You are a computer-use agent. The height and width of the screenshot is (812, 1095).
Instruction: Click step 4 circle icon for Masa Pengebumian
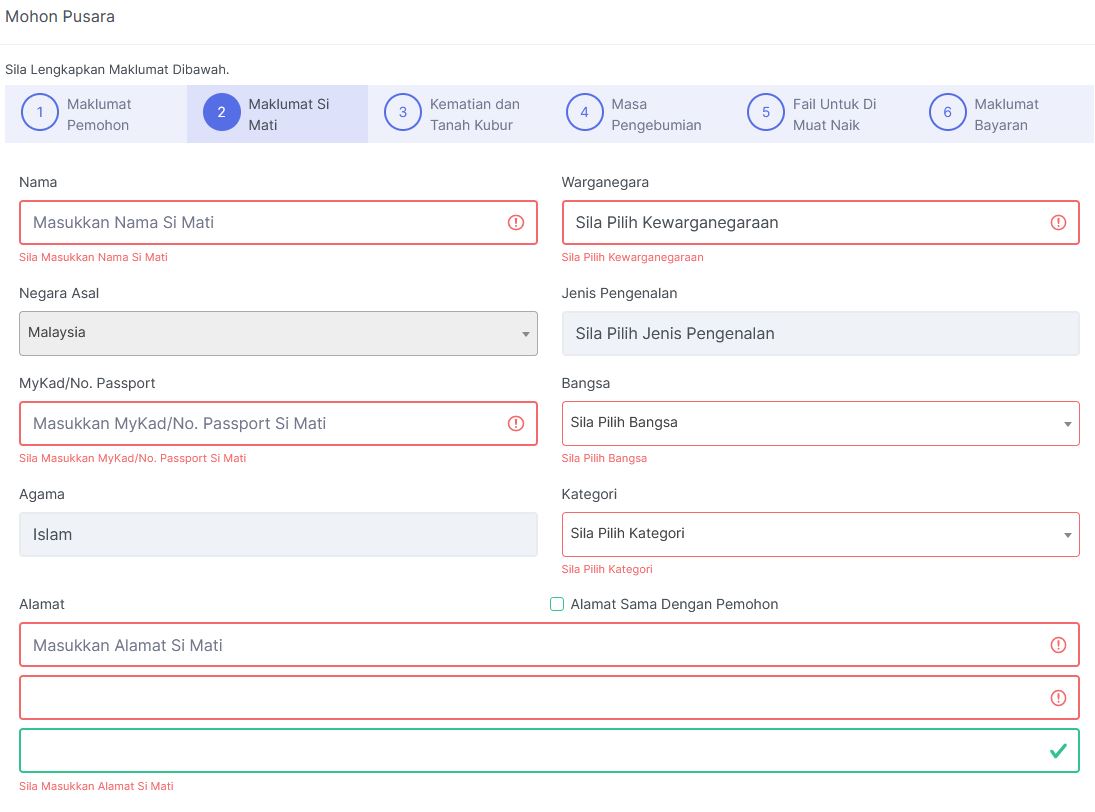pyautogui.click(x=584, y=113)
